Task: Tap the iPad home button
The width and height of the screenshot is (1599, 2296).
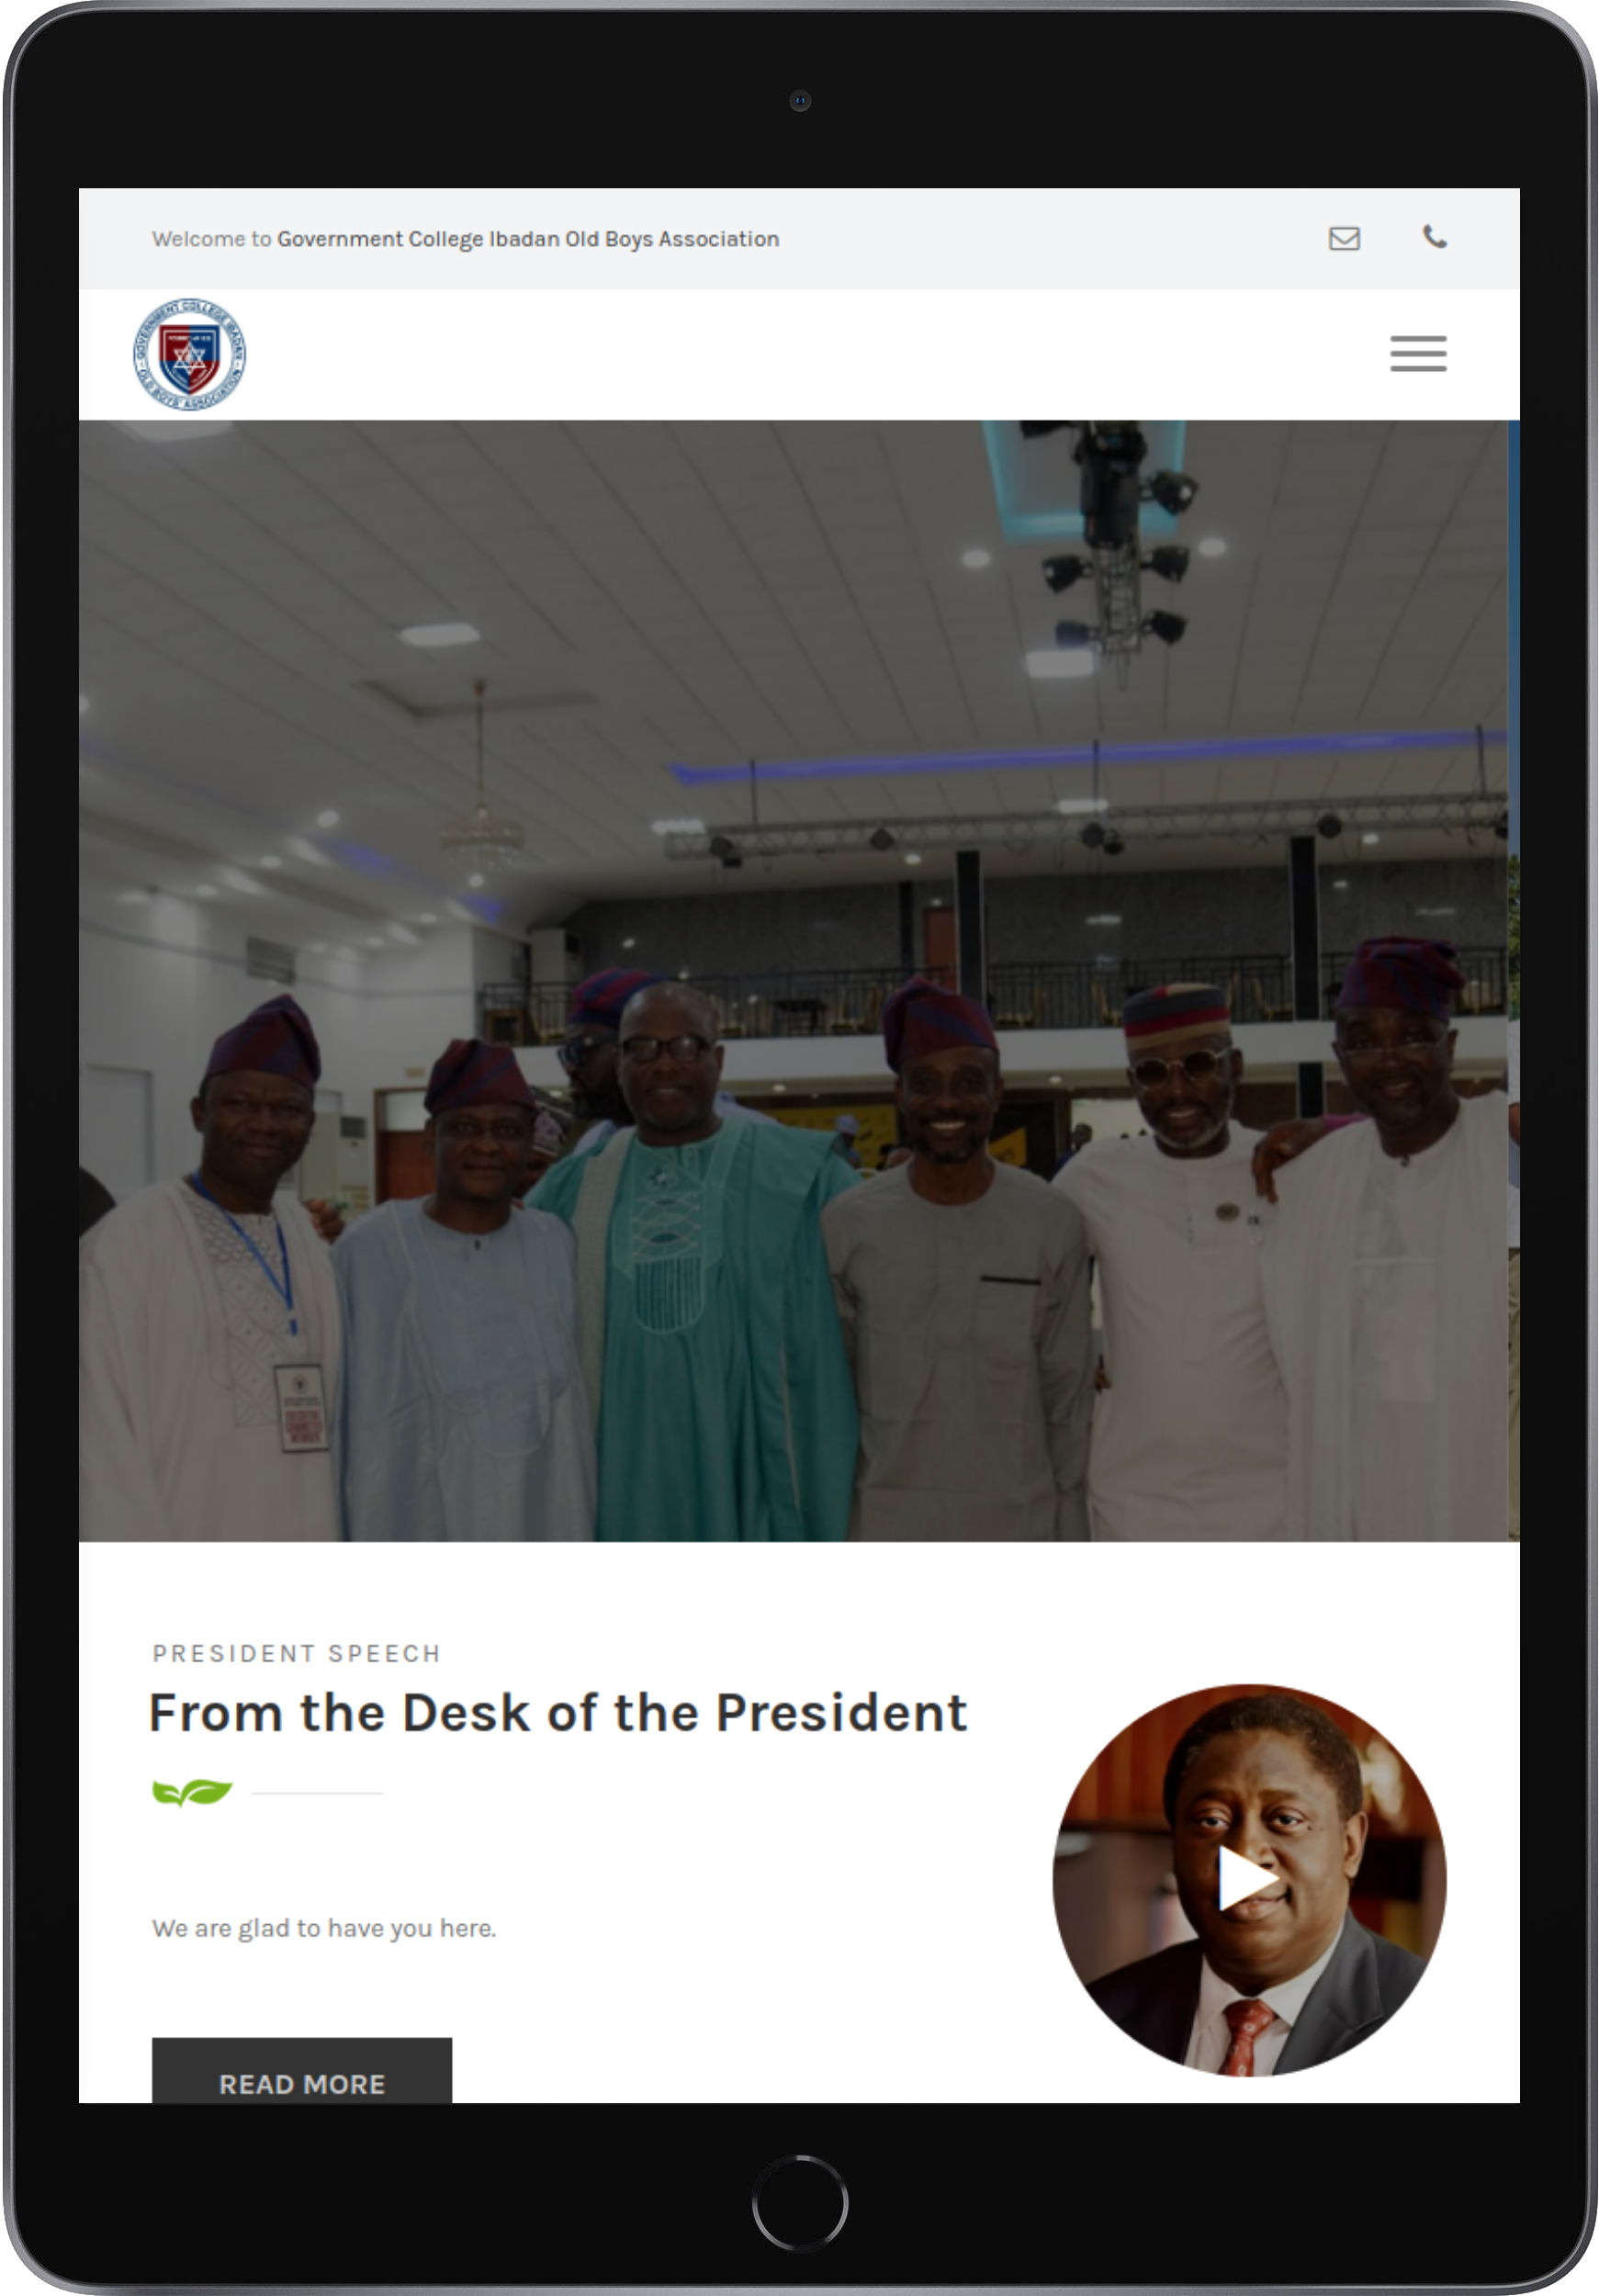Action: [x=799, y=2203]
